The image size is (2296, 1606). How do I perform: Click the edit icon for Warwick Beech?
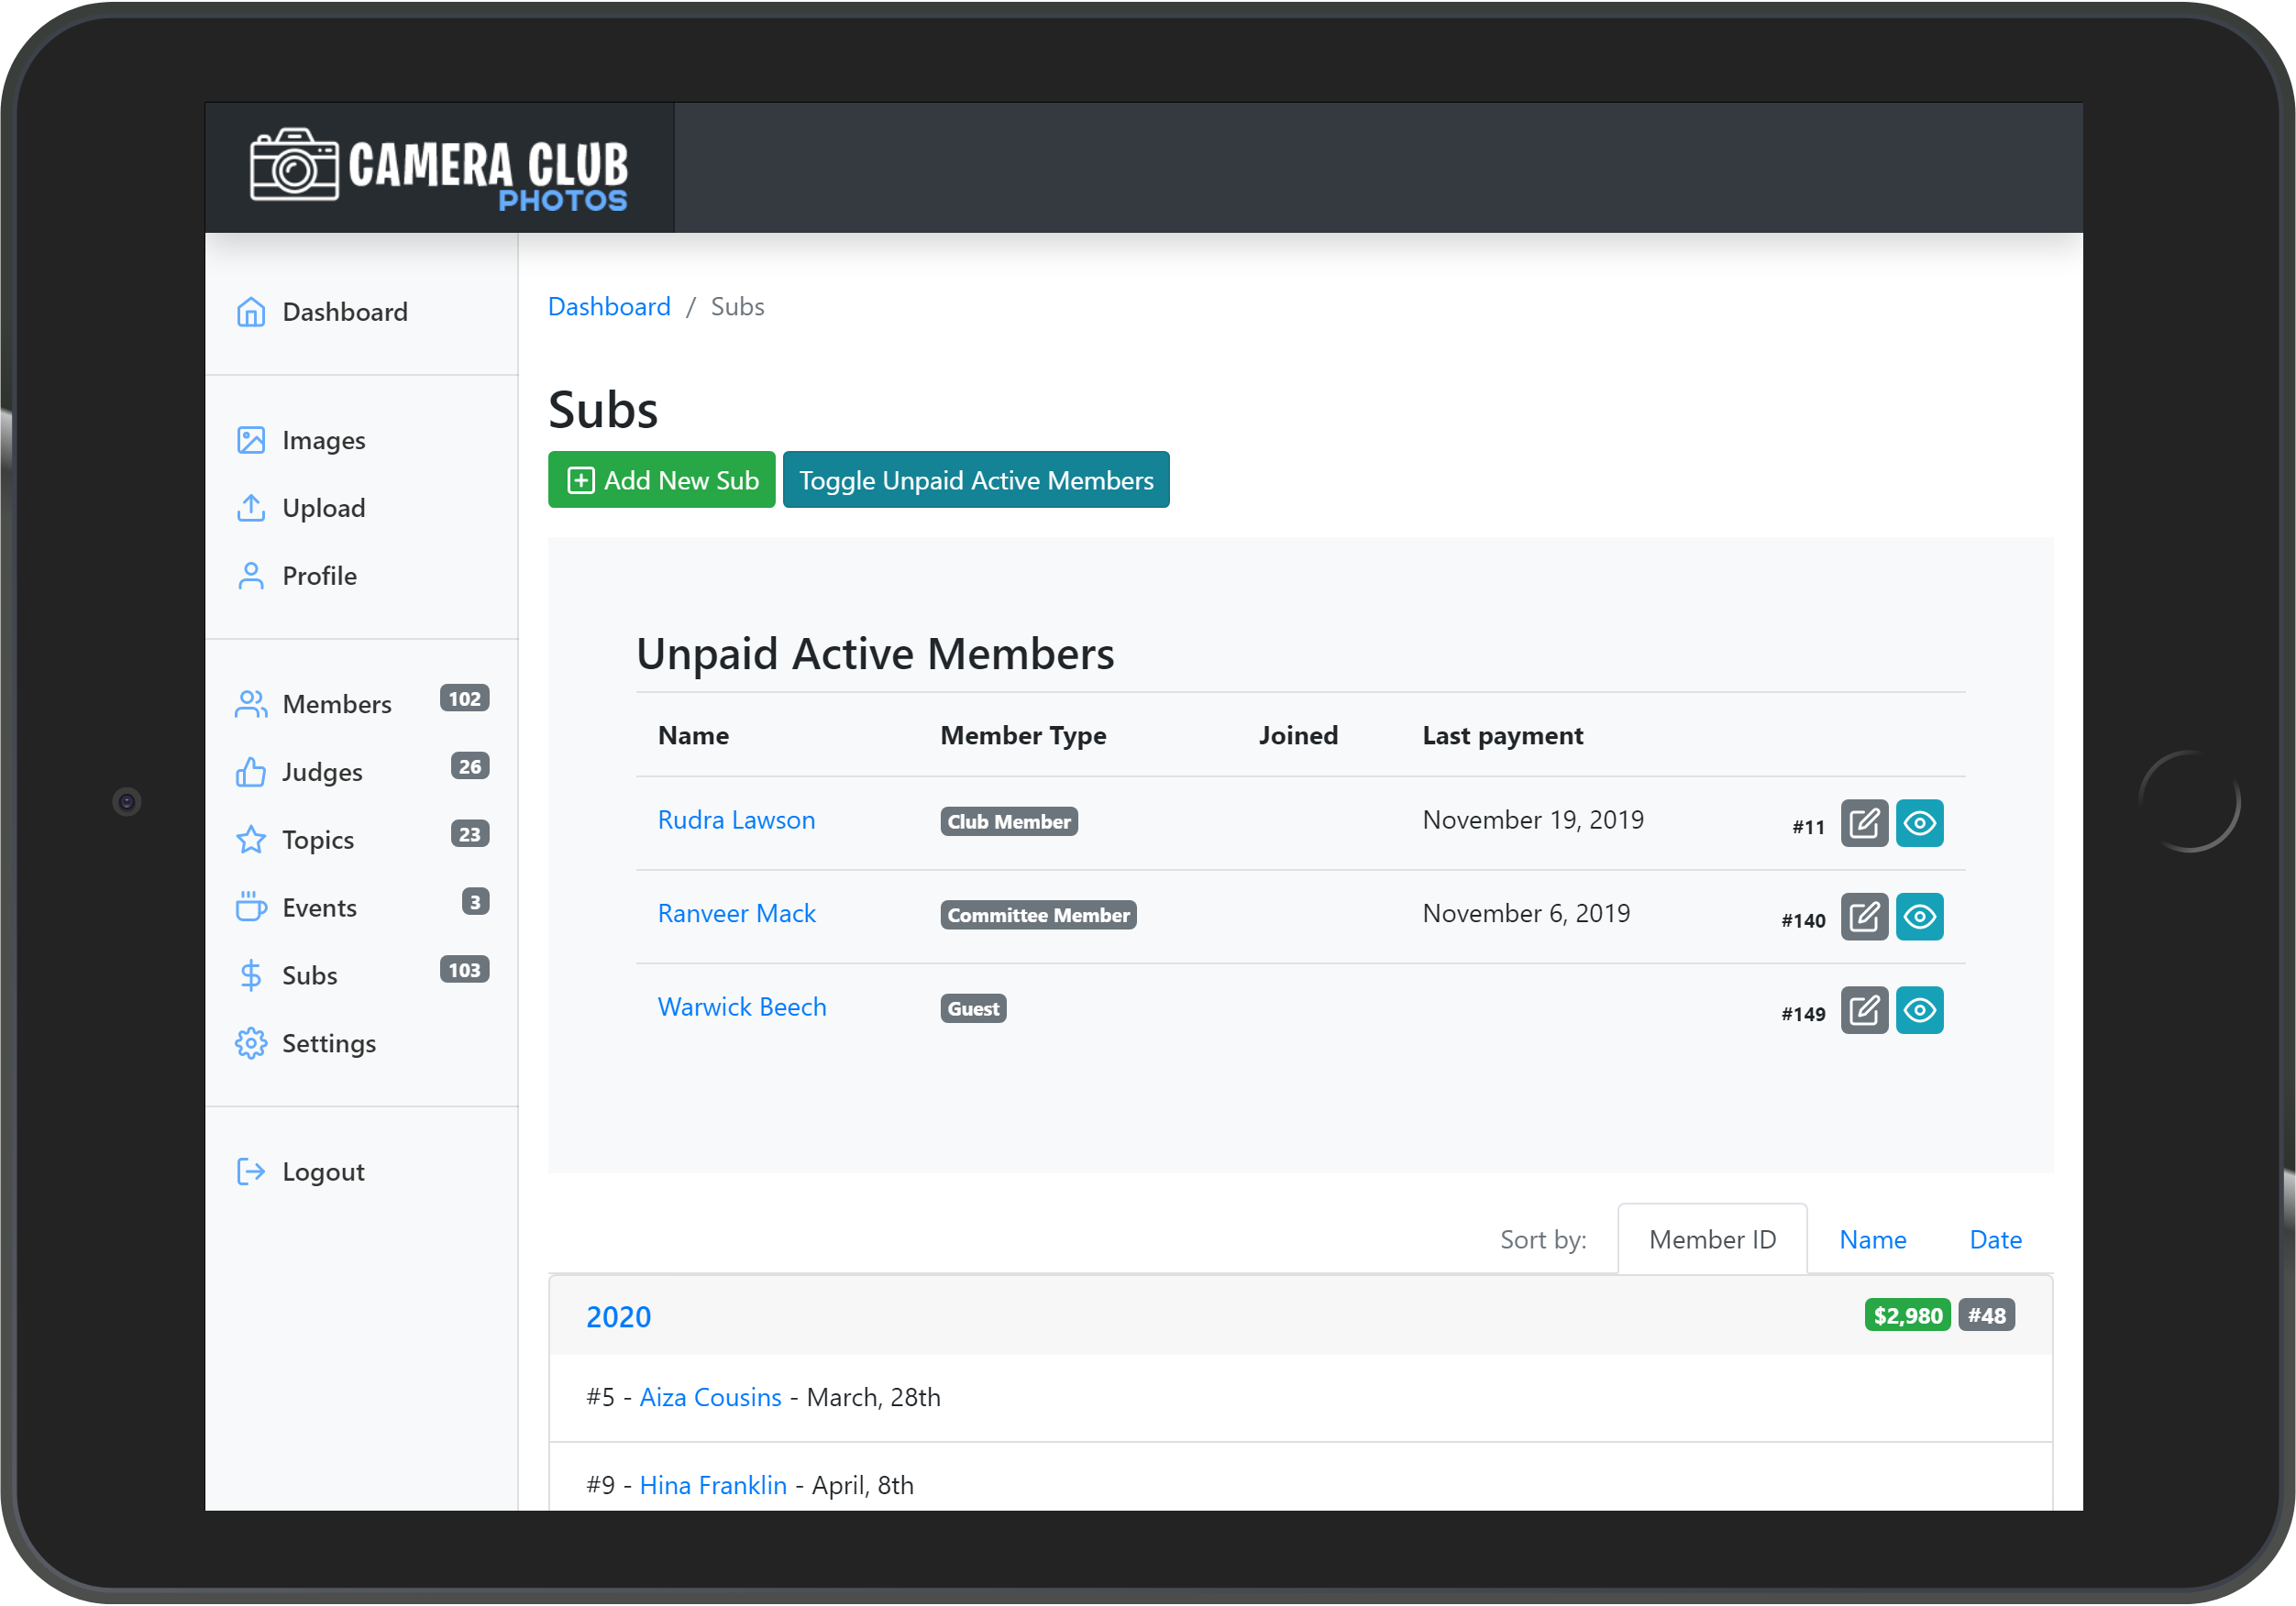pos(1863,1010)
